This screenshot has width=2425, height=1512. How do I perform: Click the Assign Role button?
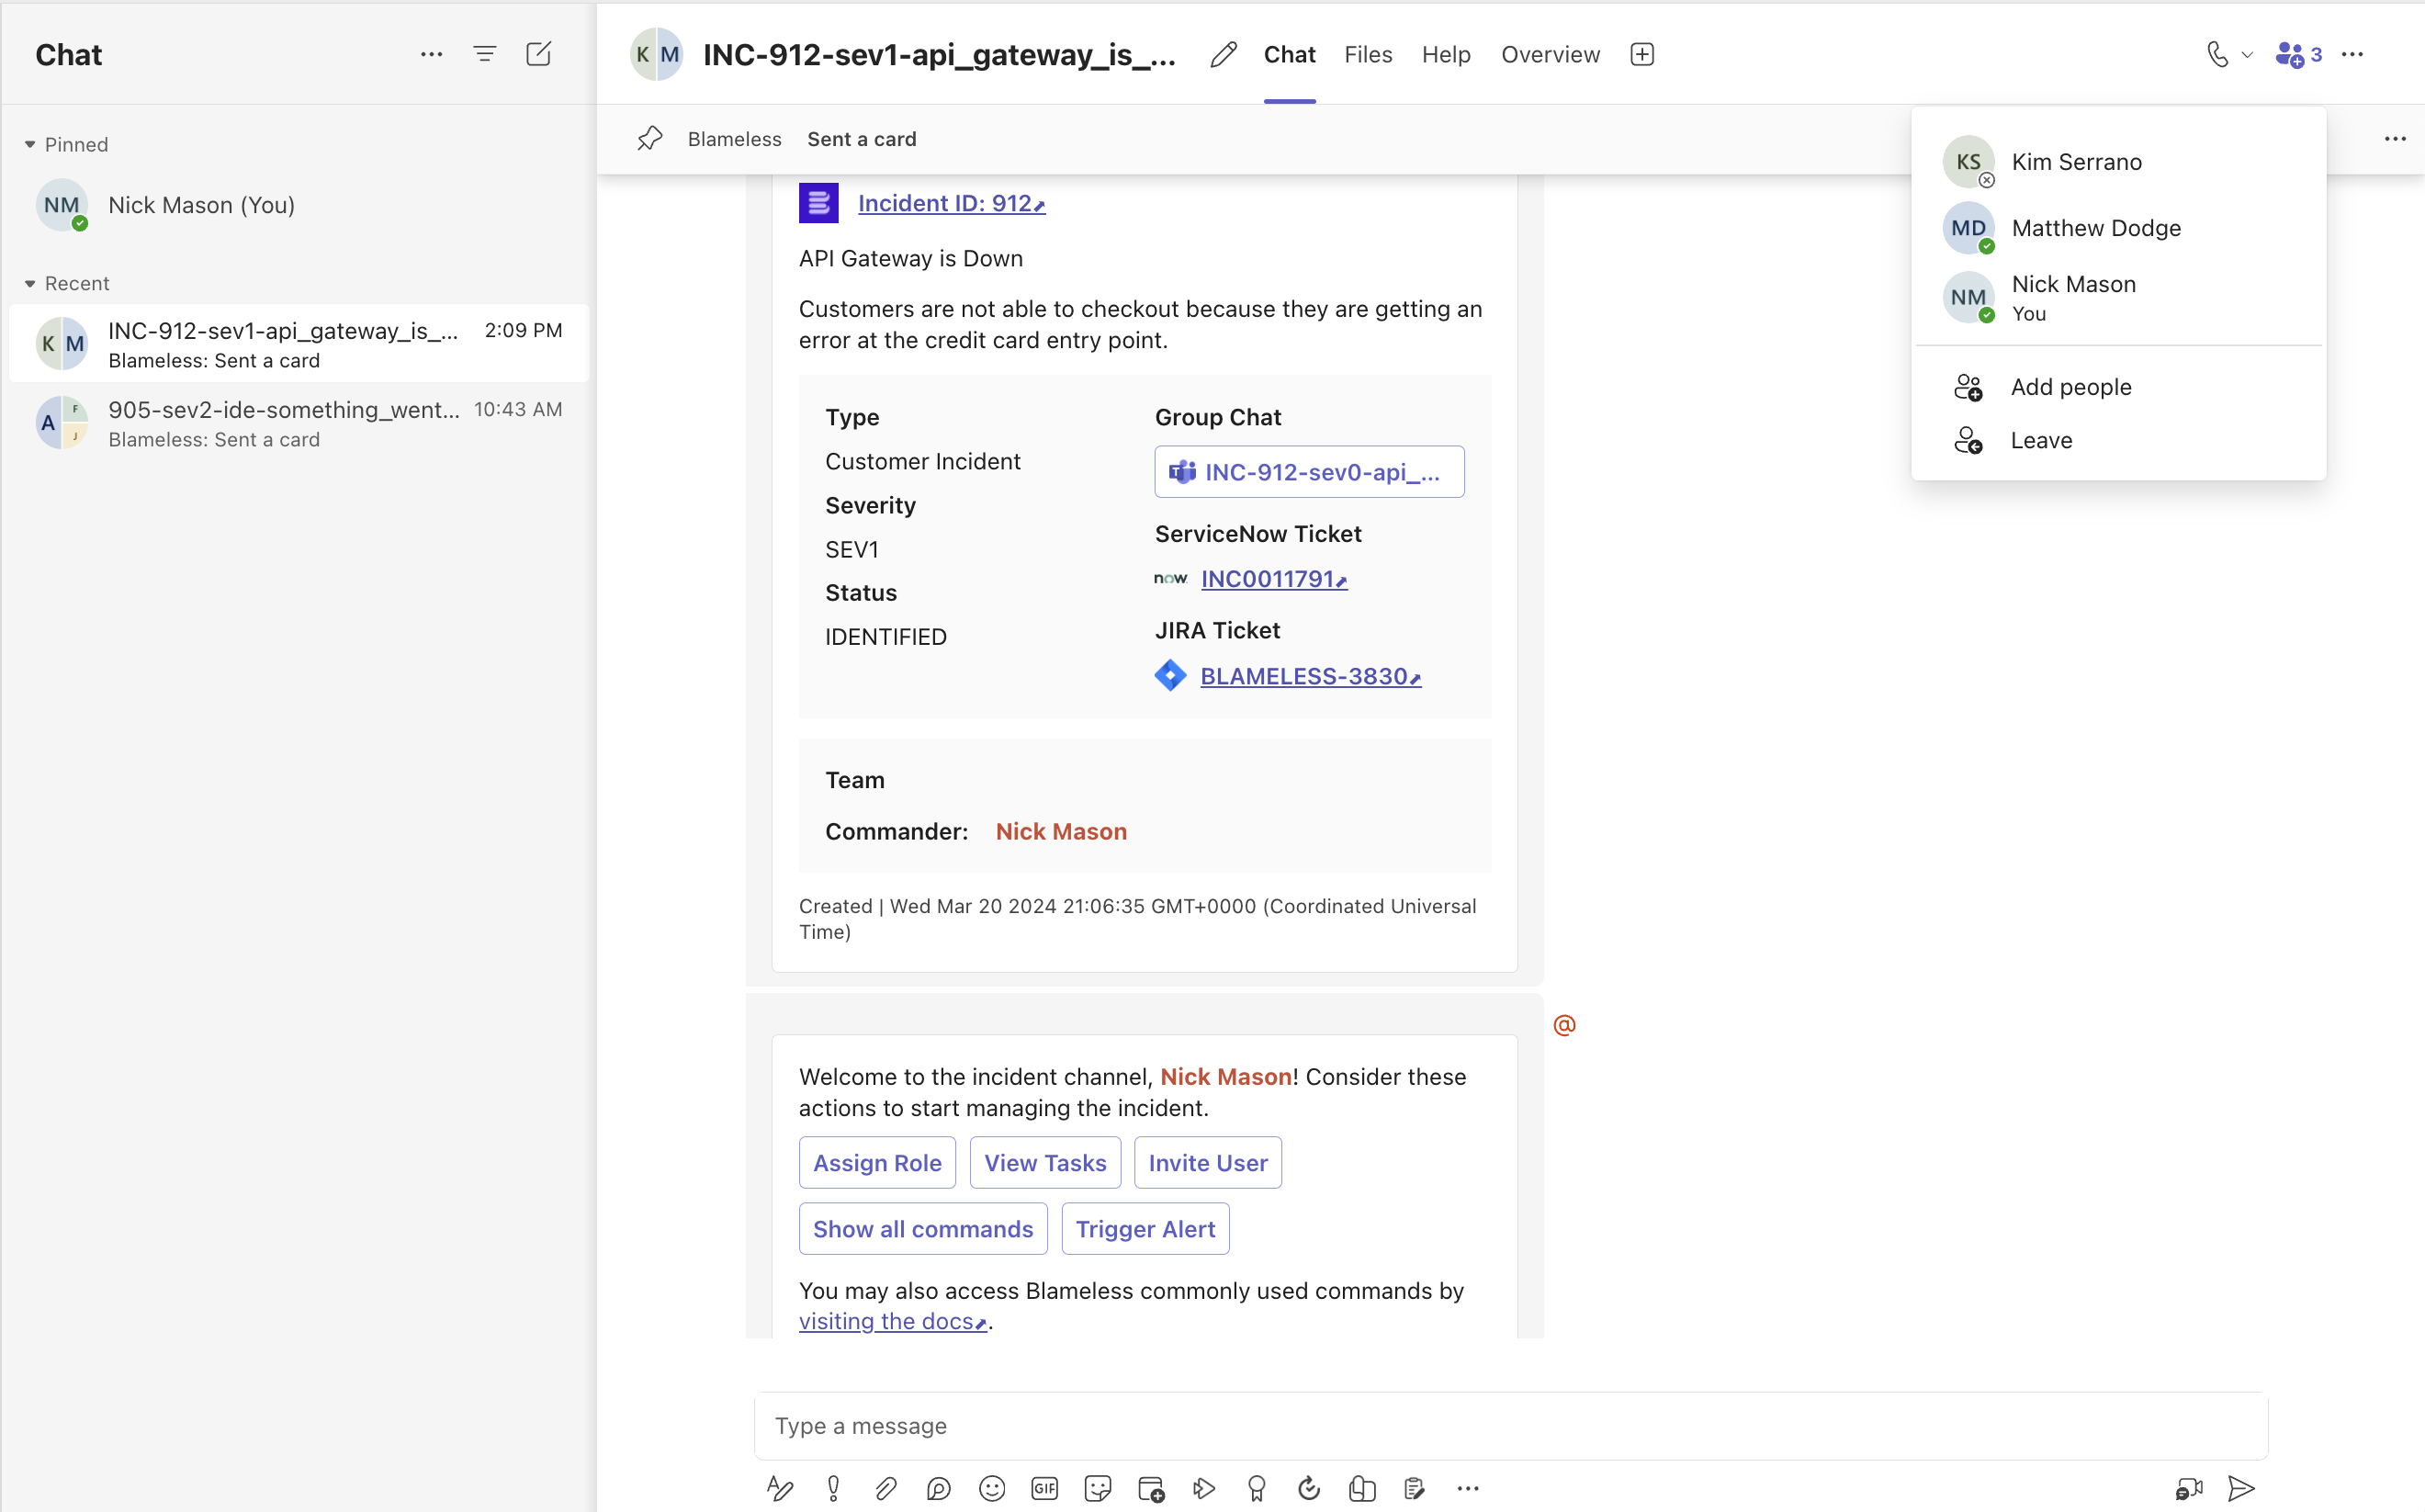pos(877,1162)
